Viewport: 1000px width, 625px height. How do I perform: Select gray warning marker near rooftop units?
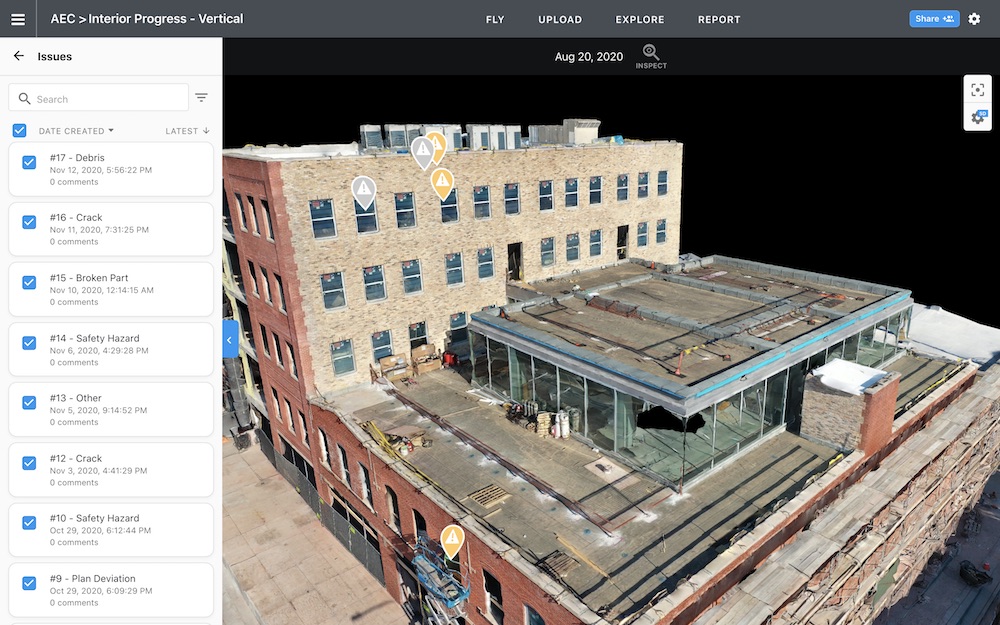coord(422,152)
